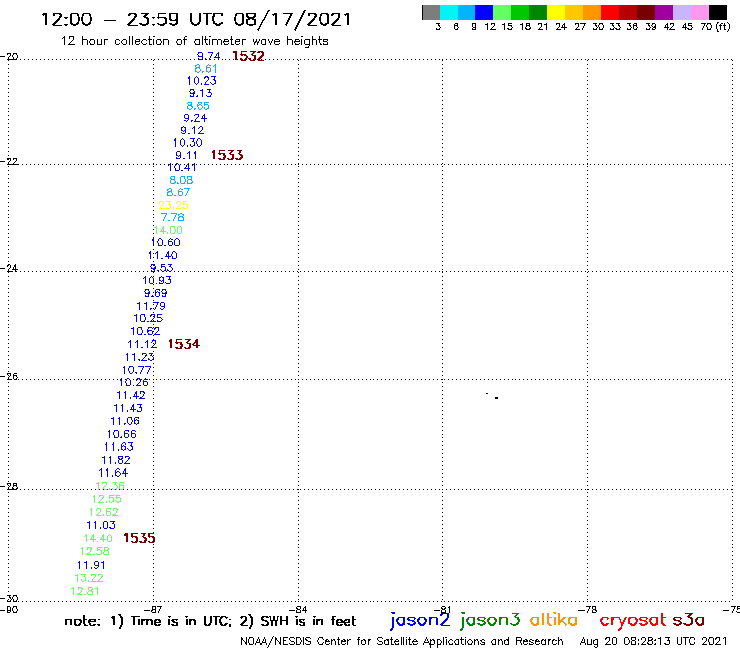The width and height of the screenshot is (740, 650).
Task: Click the 10.60 wave height value
Action: click(165, 242)
